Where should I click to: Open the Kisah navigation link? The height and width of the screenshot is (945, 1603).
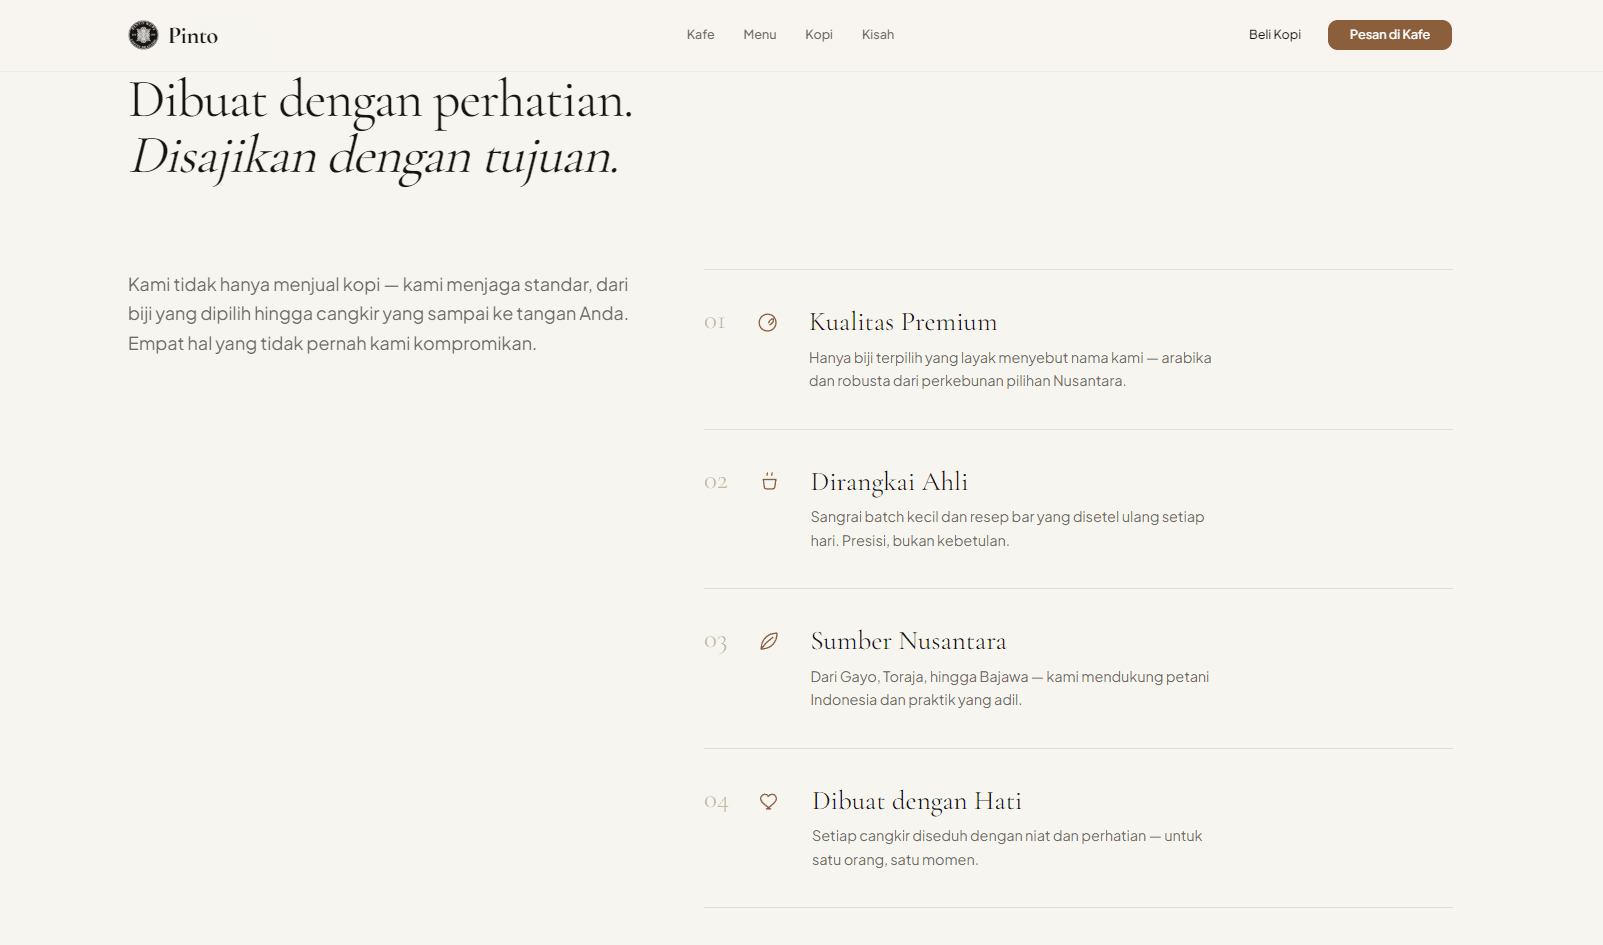tap(878, 35)
